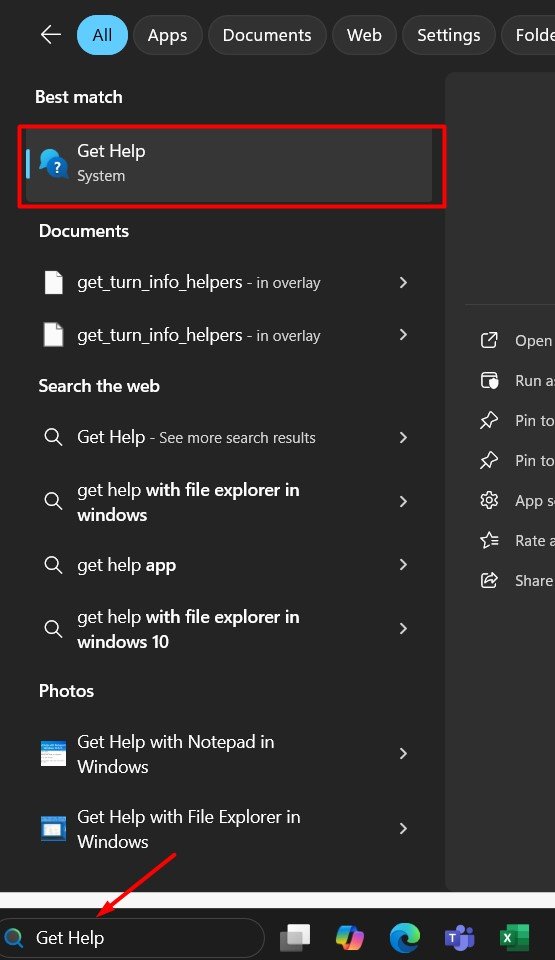Click the taskbar search magnifier icon
Viewport: 555px width, 960px height.
click(x=14, y=937)
